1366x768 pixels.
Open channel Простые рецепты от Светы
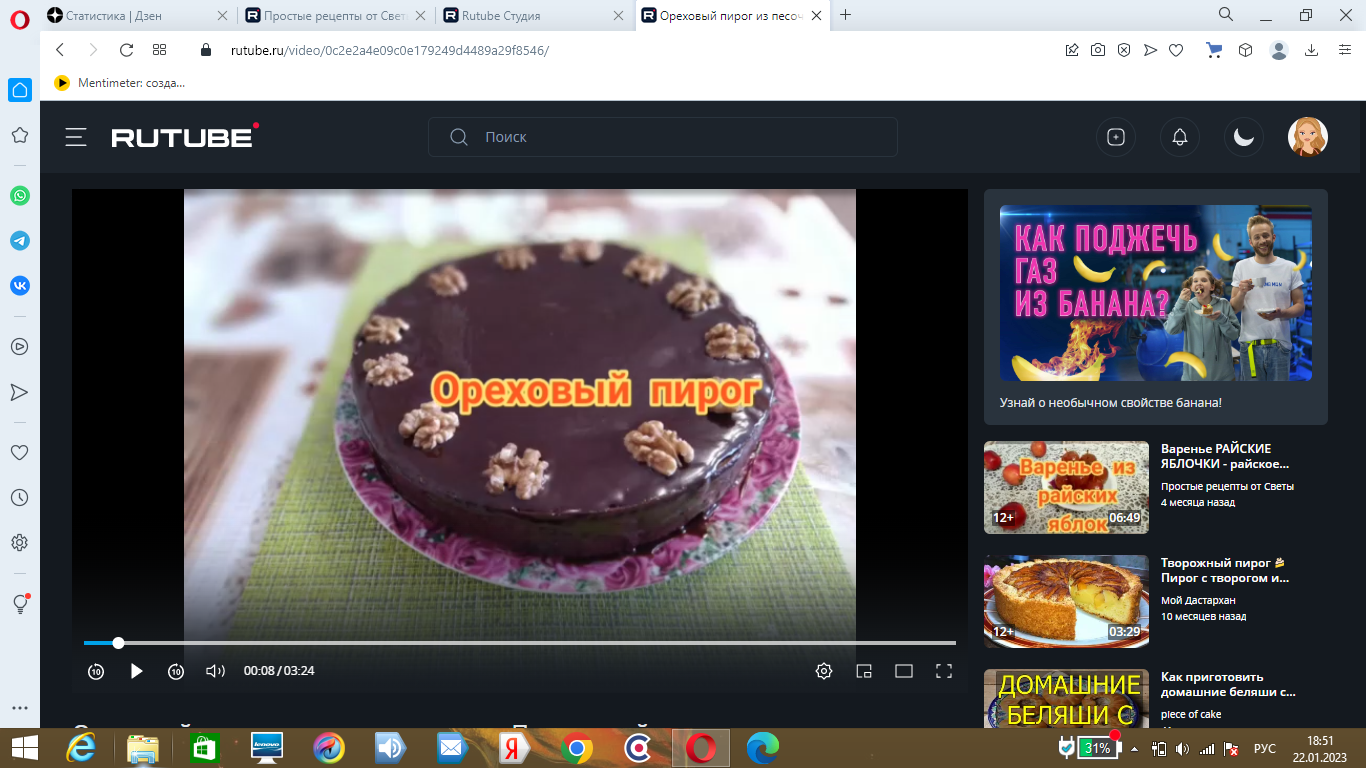click(1227, 487)
